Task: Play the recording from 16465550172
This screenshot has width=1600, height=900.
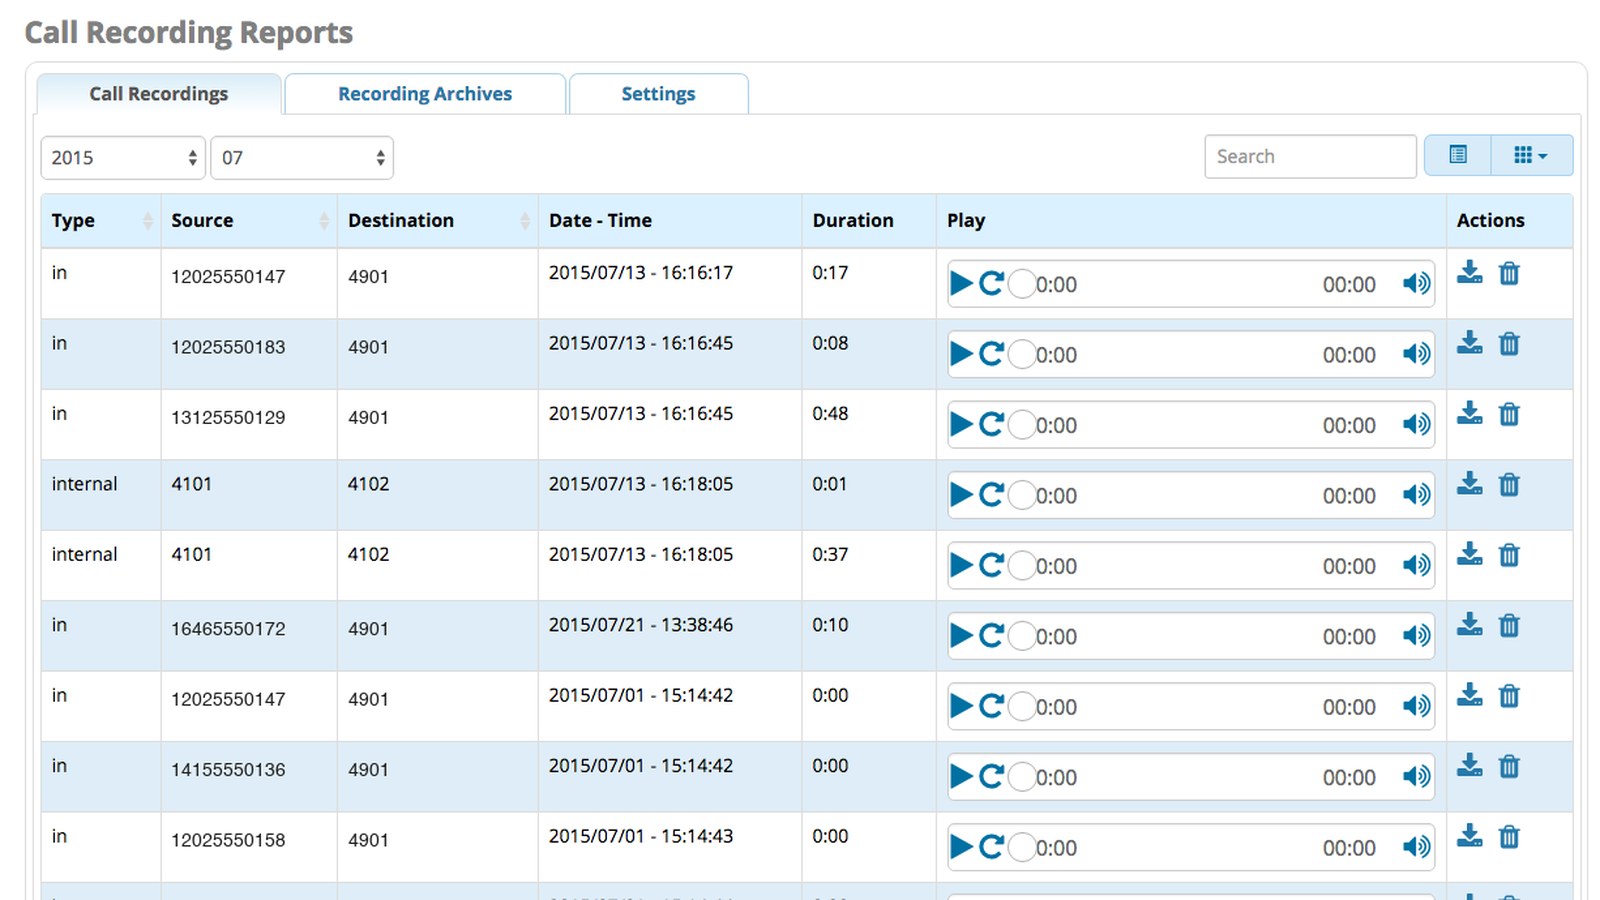Action: point(961,636)
